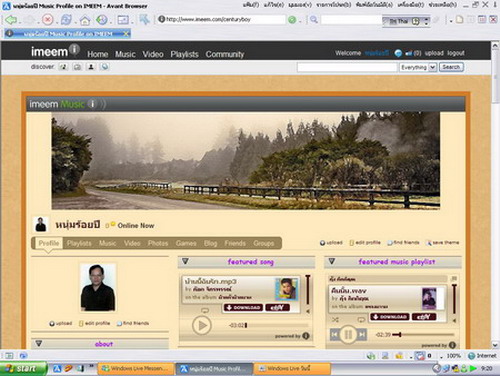Click the browser Refresh button
The image size is (500, 376).
point(66,20)
